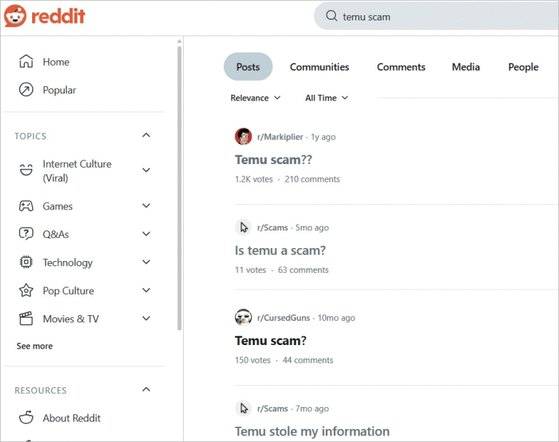Expand the Movies & TV chevron
Image resolution: width=559 pixels, height=442 pixels.
(146, 318)
